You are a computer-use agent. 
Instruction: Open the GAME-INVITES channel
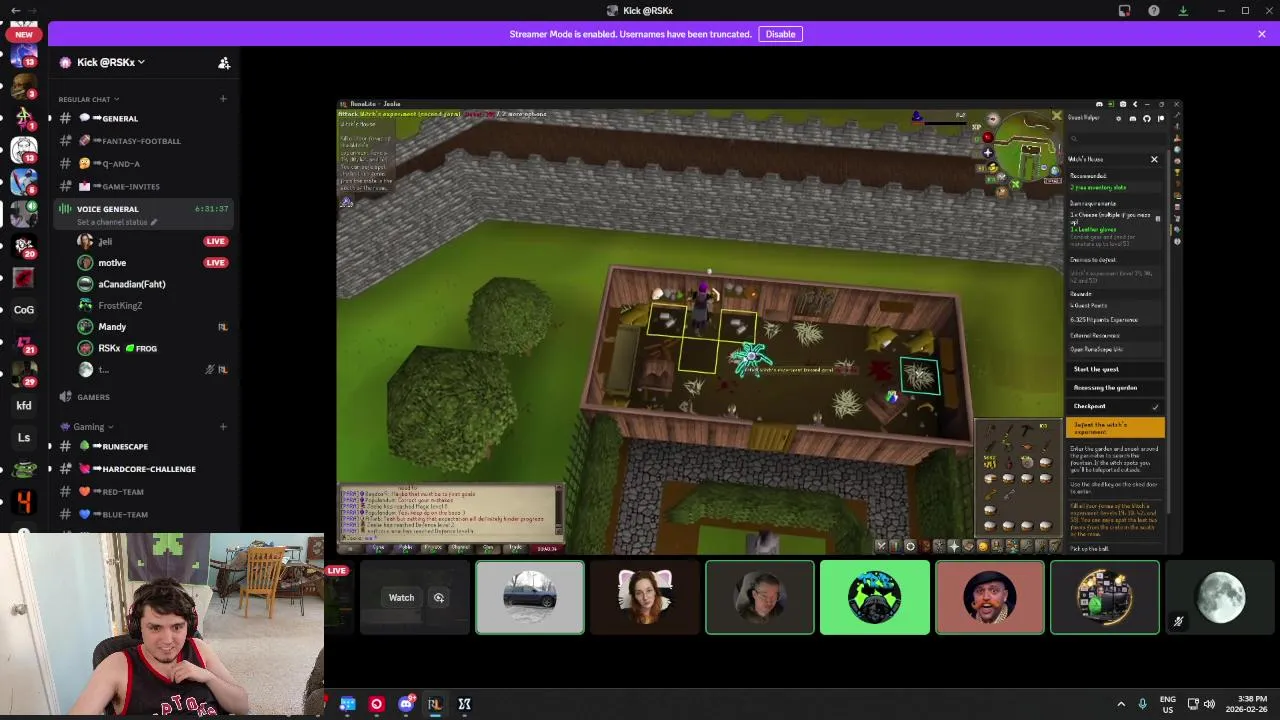[x=145, y=186]
